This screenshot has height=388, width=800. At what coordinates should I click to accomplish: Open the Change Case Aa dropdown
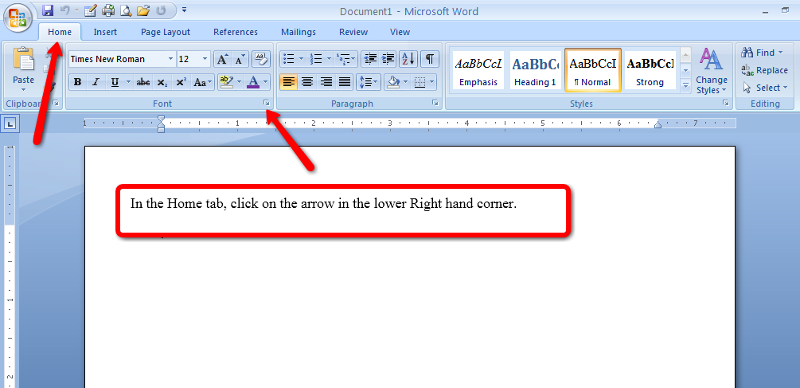click(x=203, y=82)
